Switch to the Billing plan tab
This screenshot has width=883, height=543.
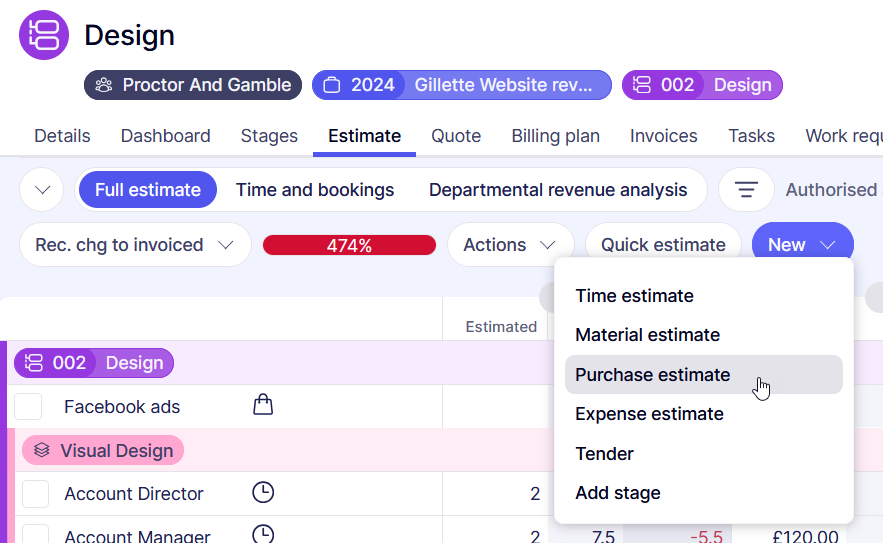(x=555, y=136)
